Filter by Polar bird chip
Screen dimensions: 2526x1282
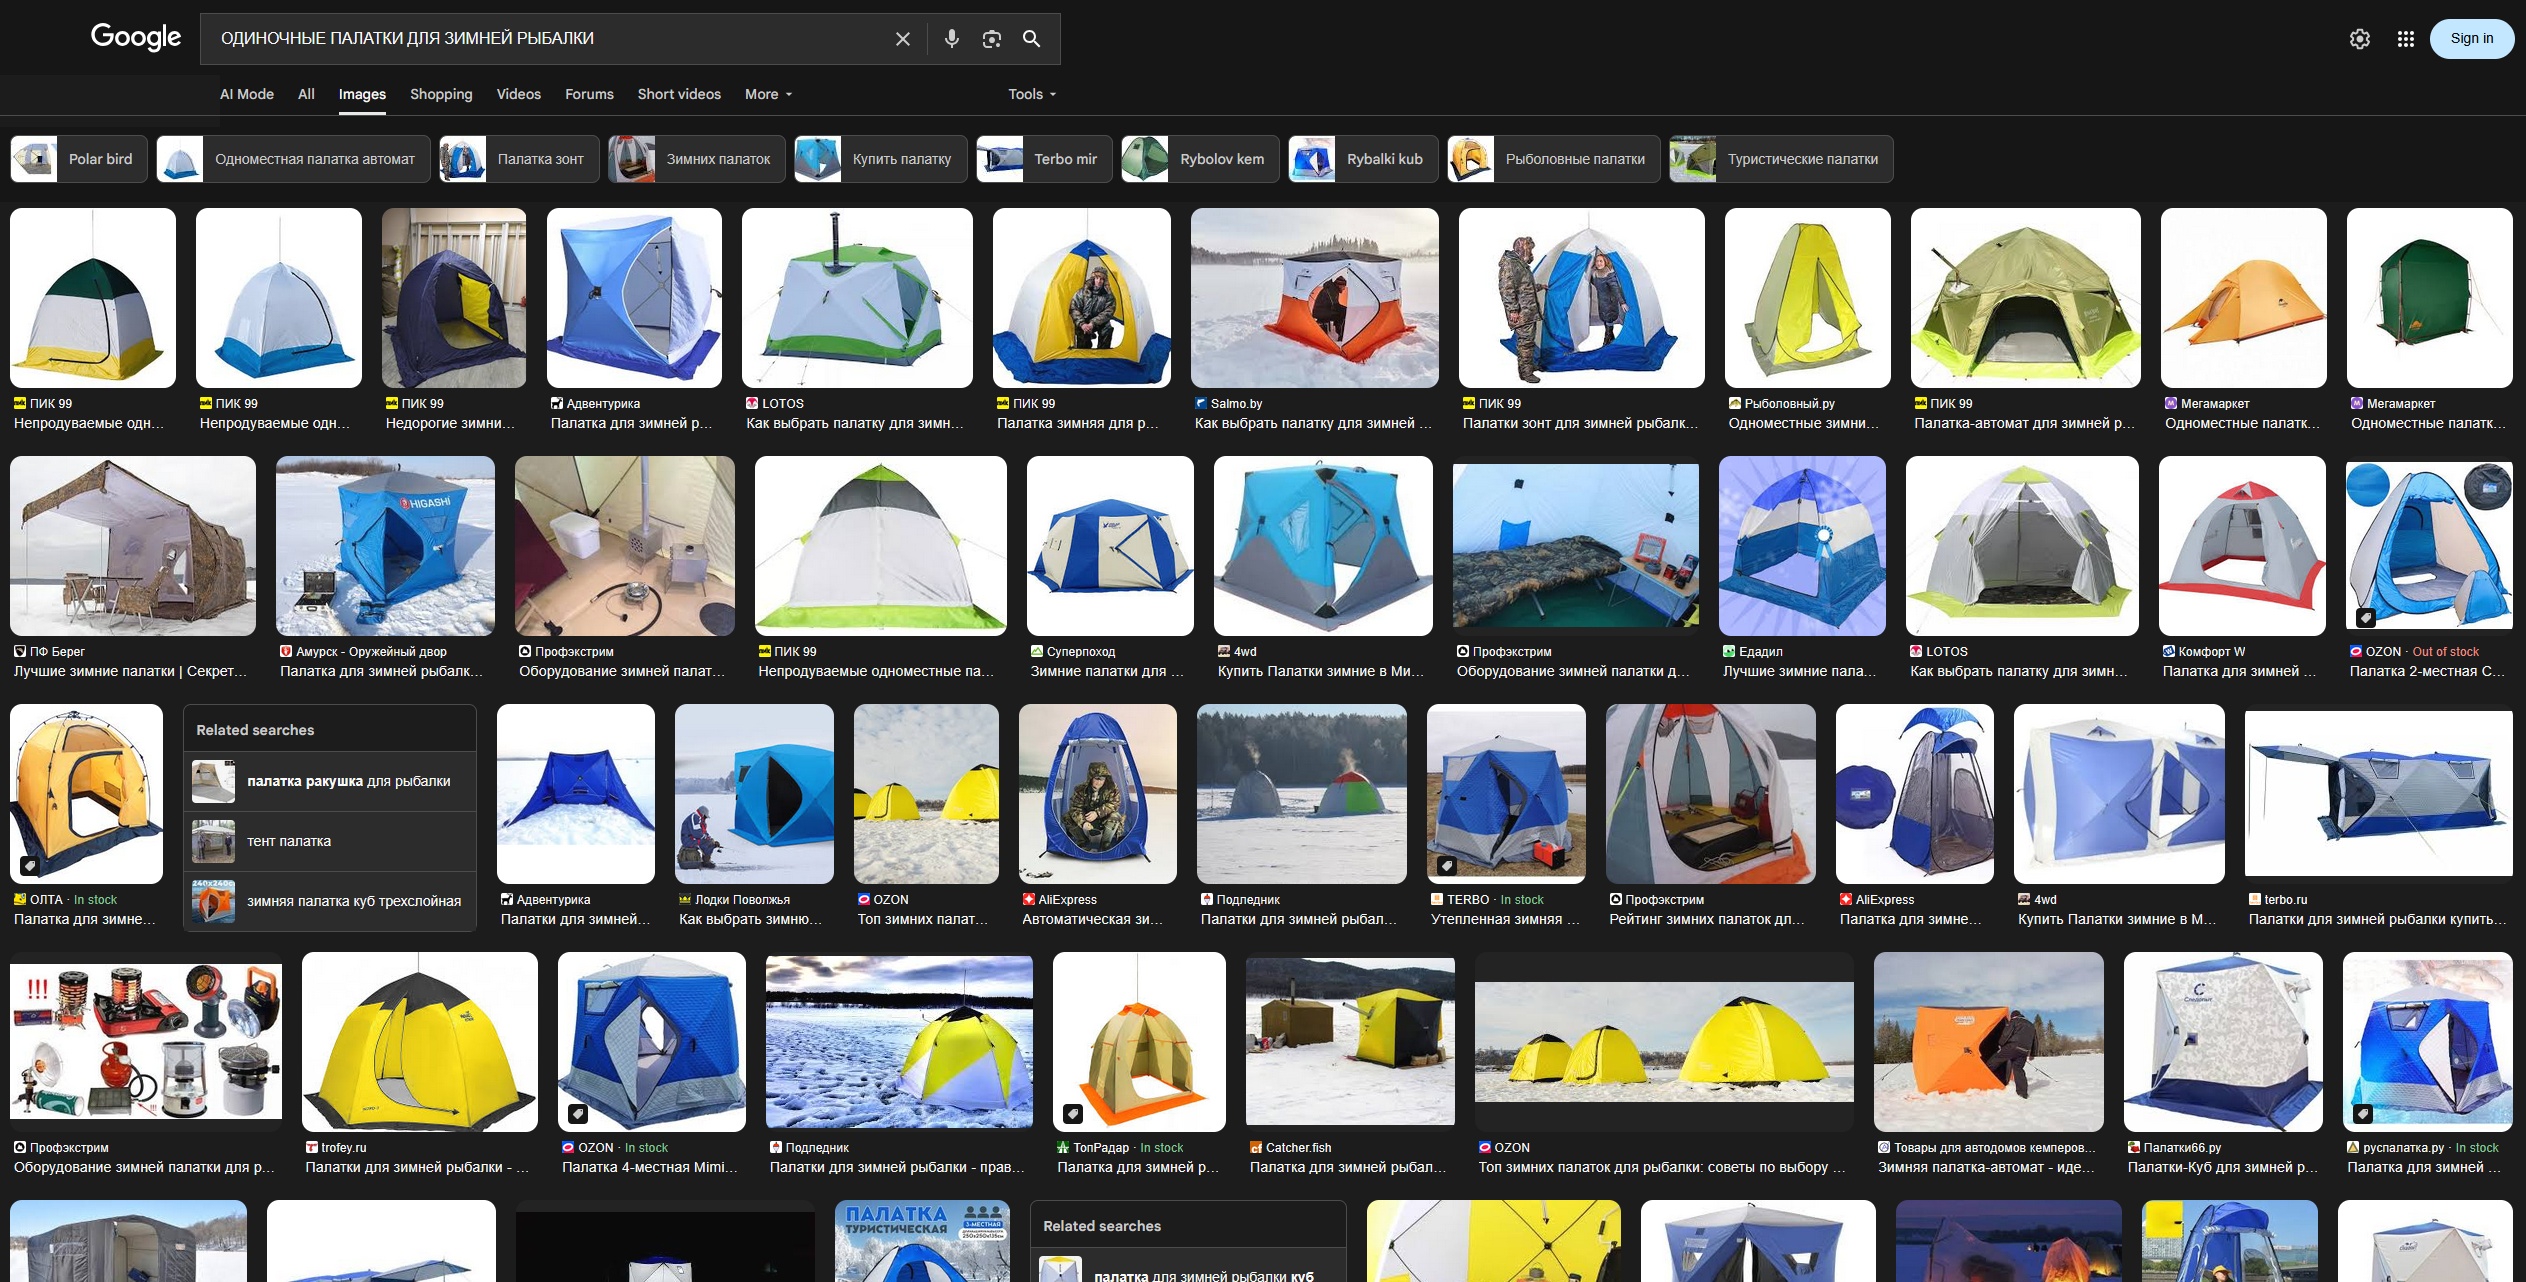[79, 159]
